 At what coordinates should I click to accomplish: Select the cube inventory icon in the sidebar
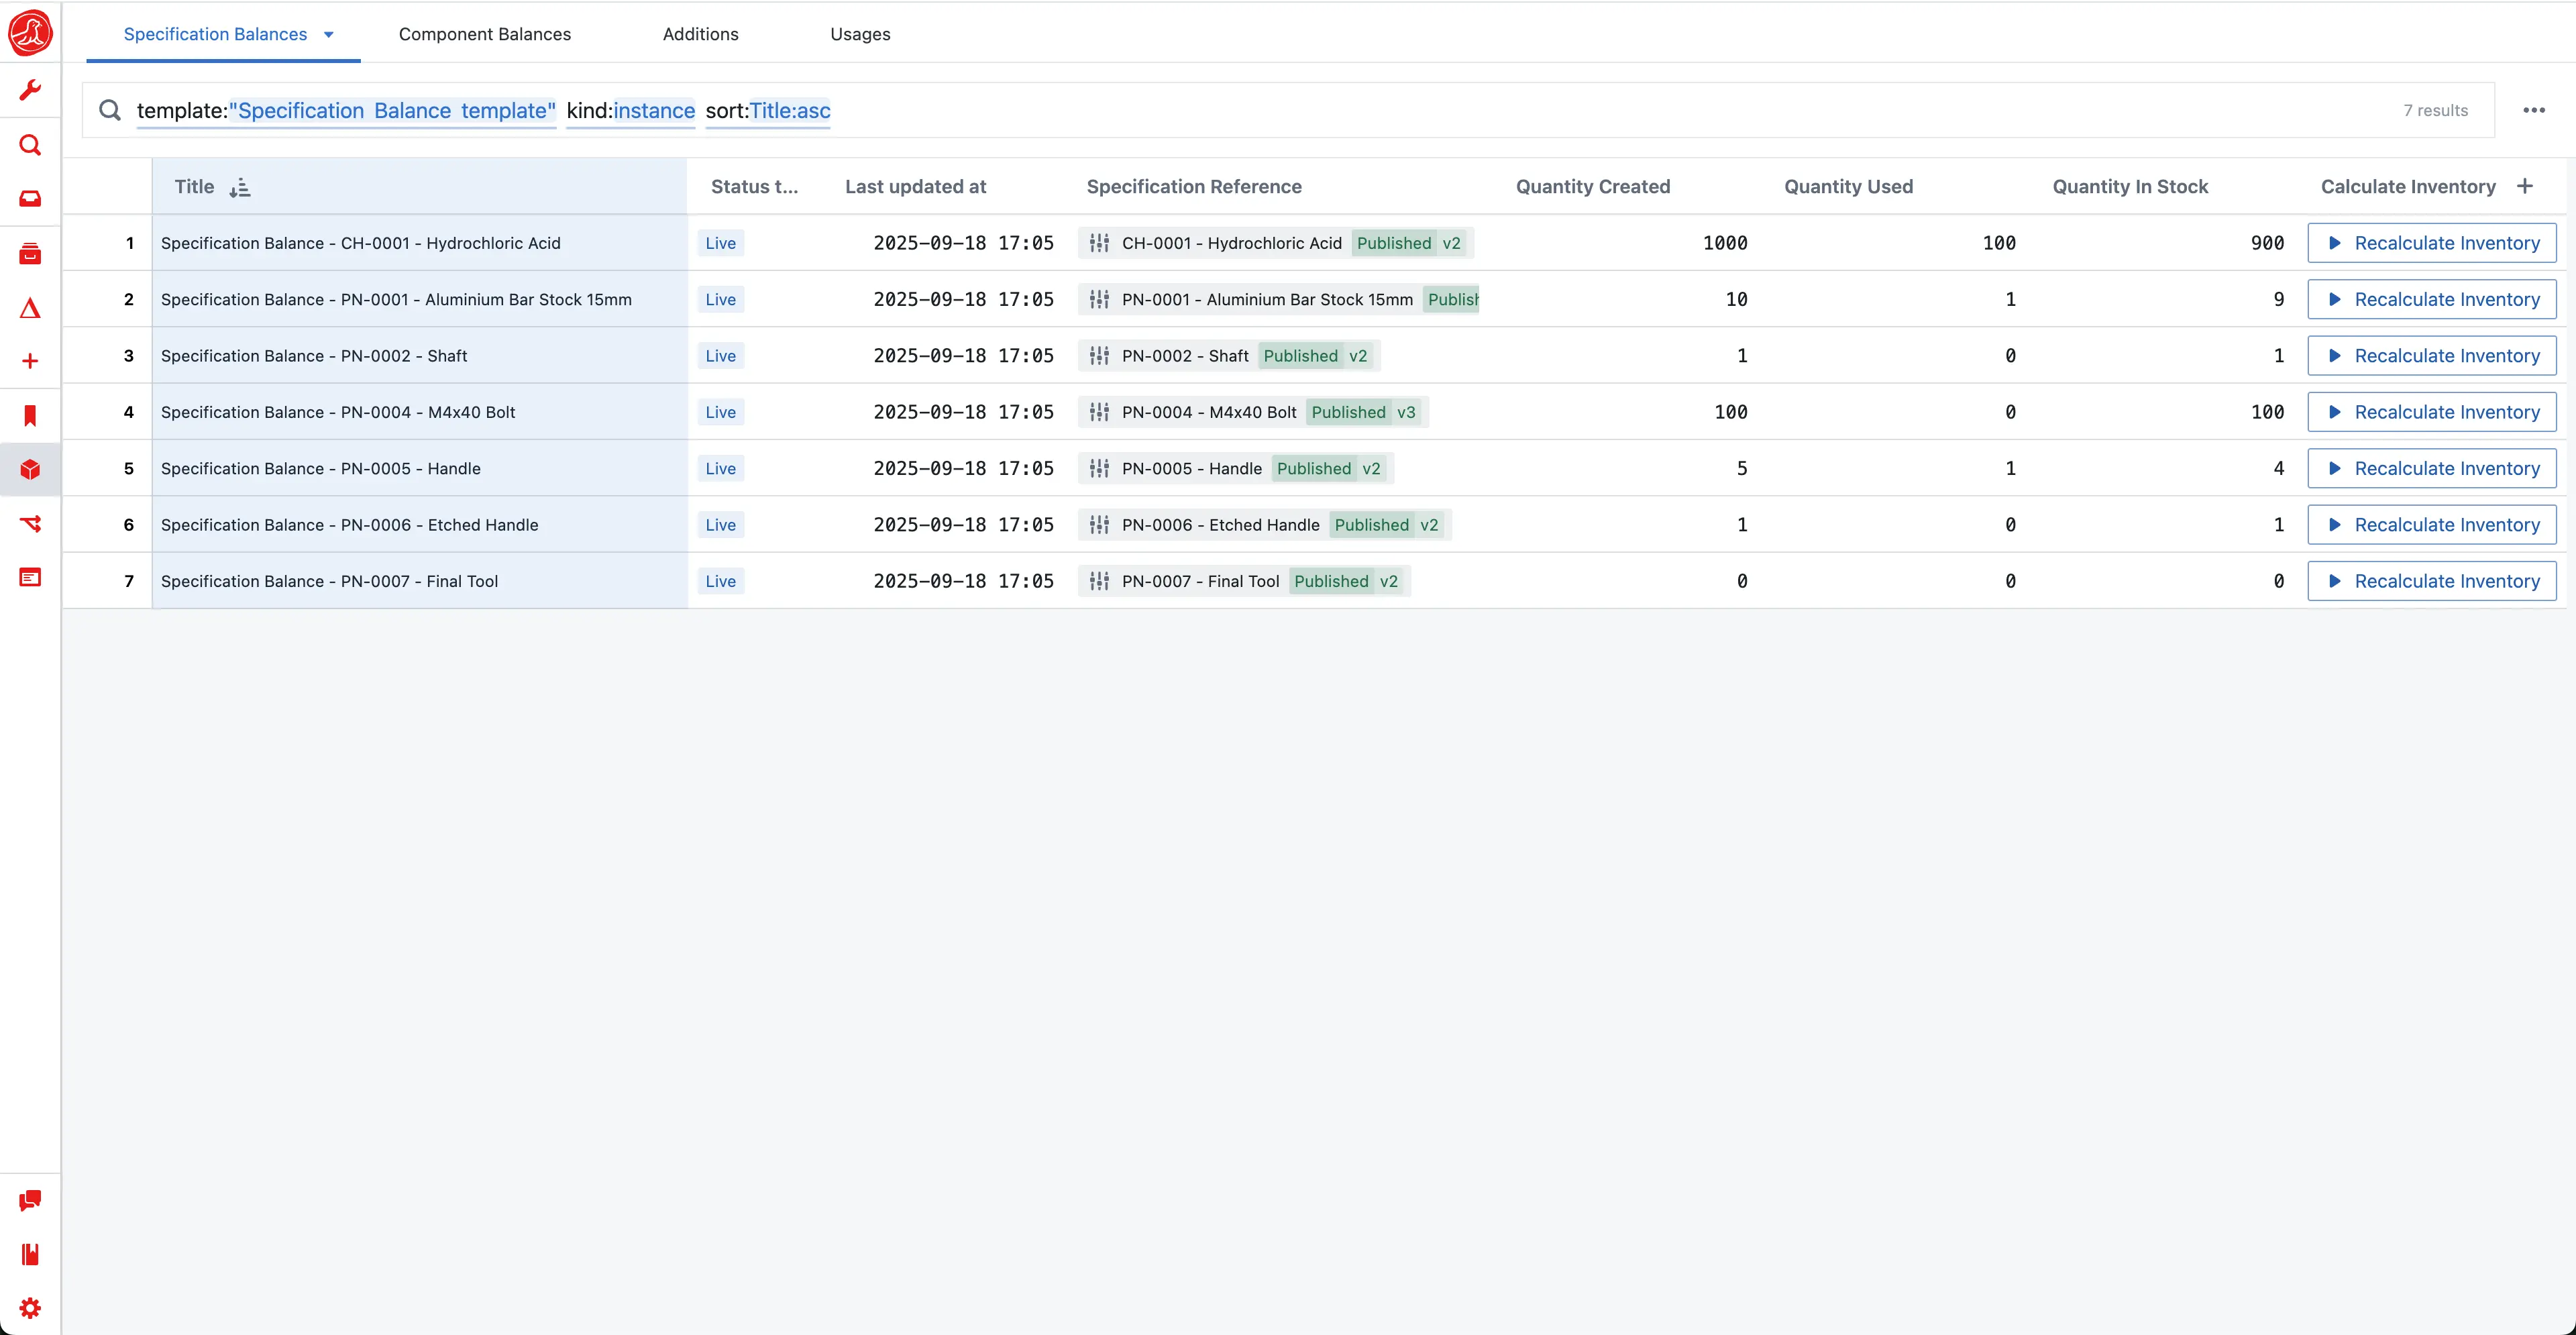click(30, 469)
